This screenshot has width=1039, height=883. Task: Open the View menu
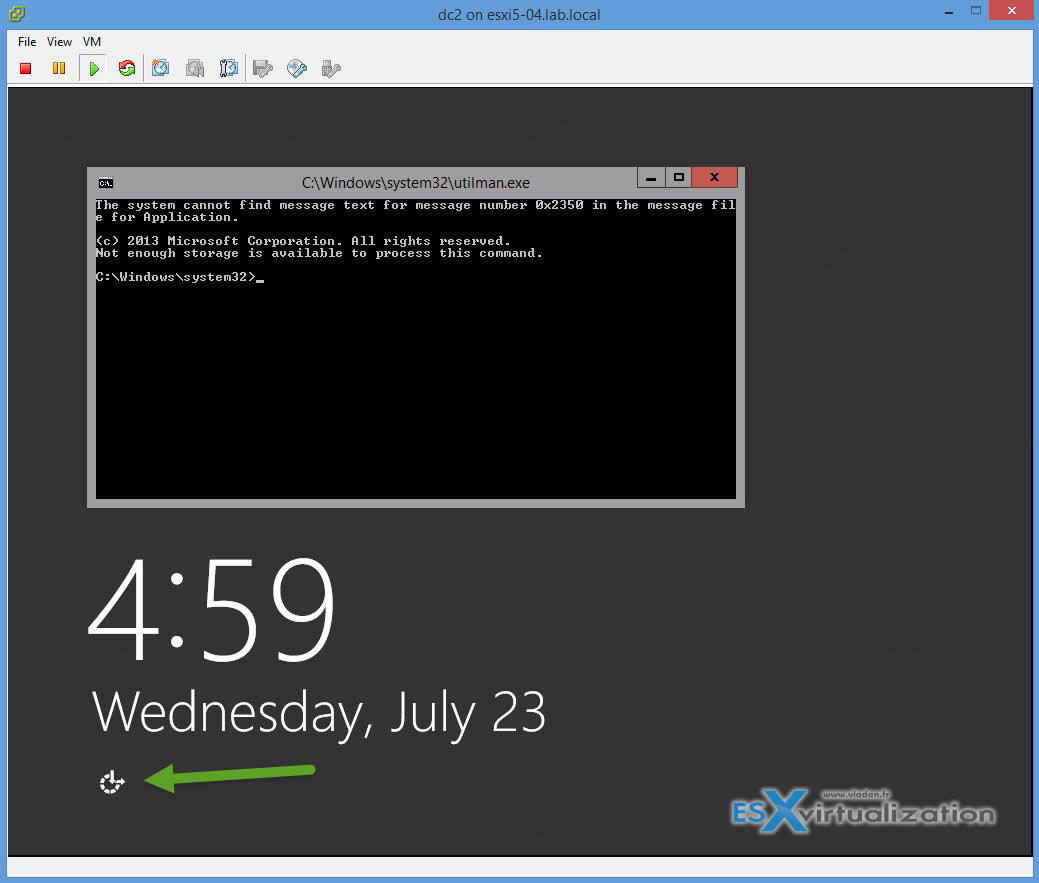58,42
